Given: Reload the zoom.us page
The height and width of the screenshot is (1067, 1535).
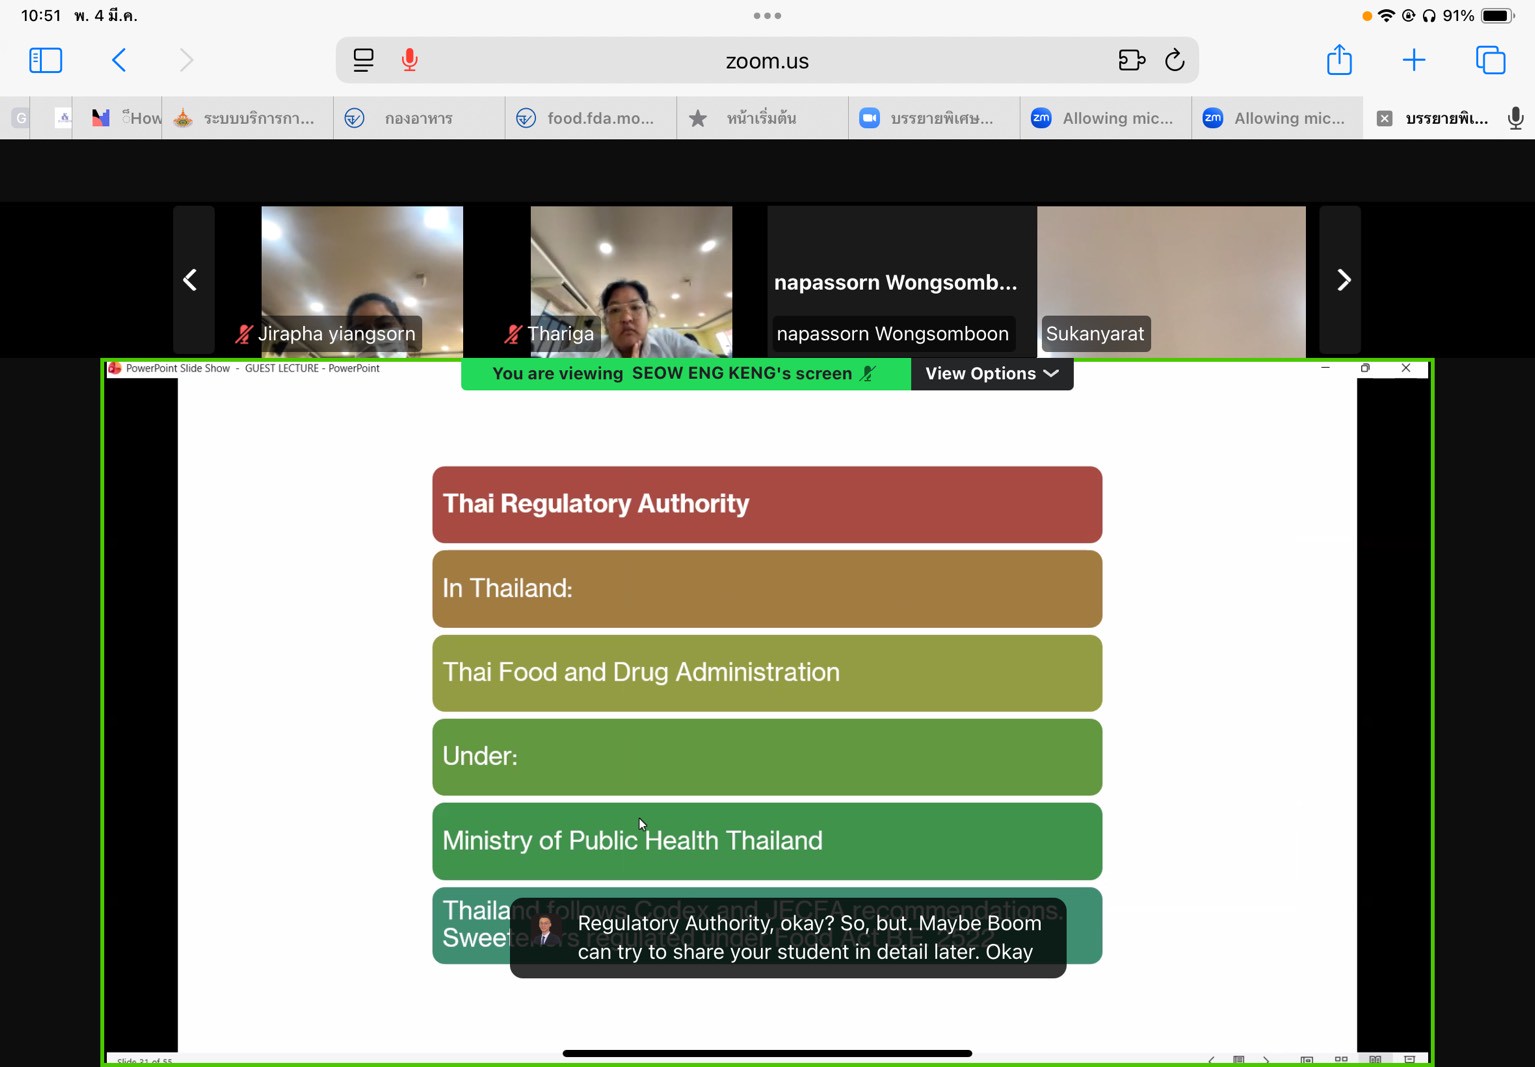Looking at the screenshot, I should point(1175,61).
